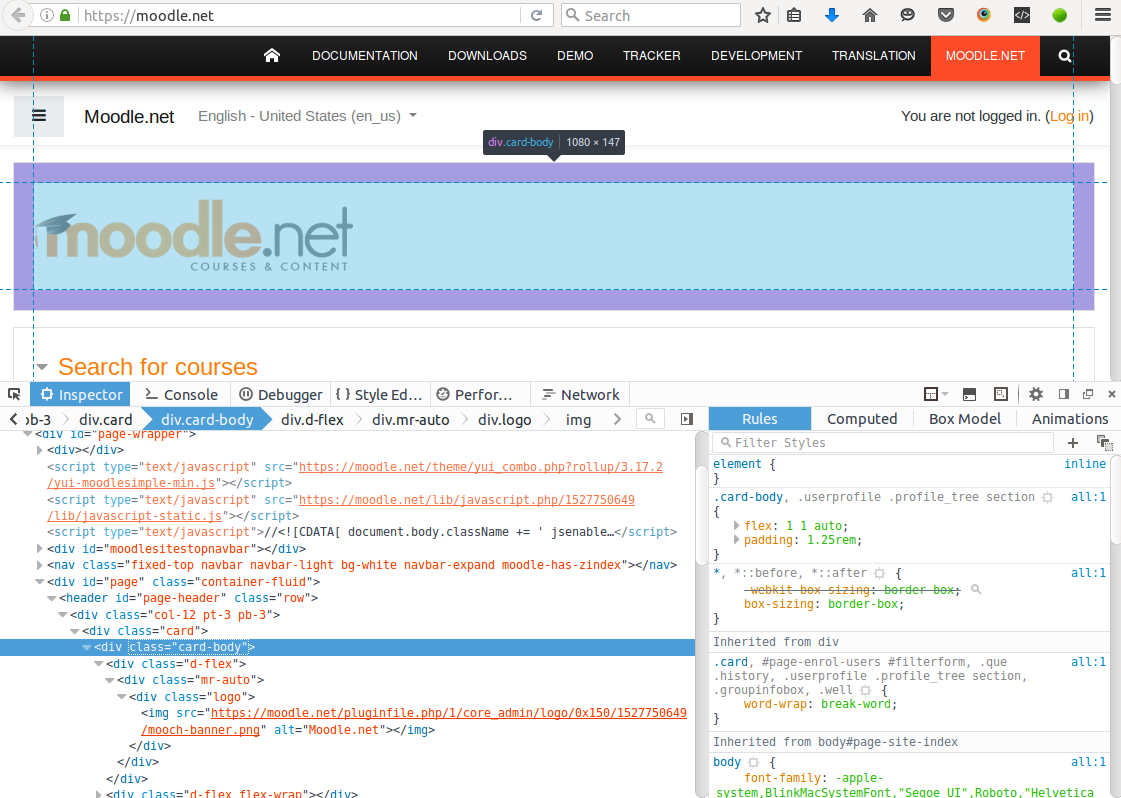Select div.logo in breadcrumbs
The height and width of the screenshot is (798, 1121).
[505, 420]
